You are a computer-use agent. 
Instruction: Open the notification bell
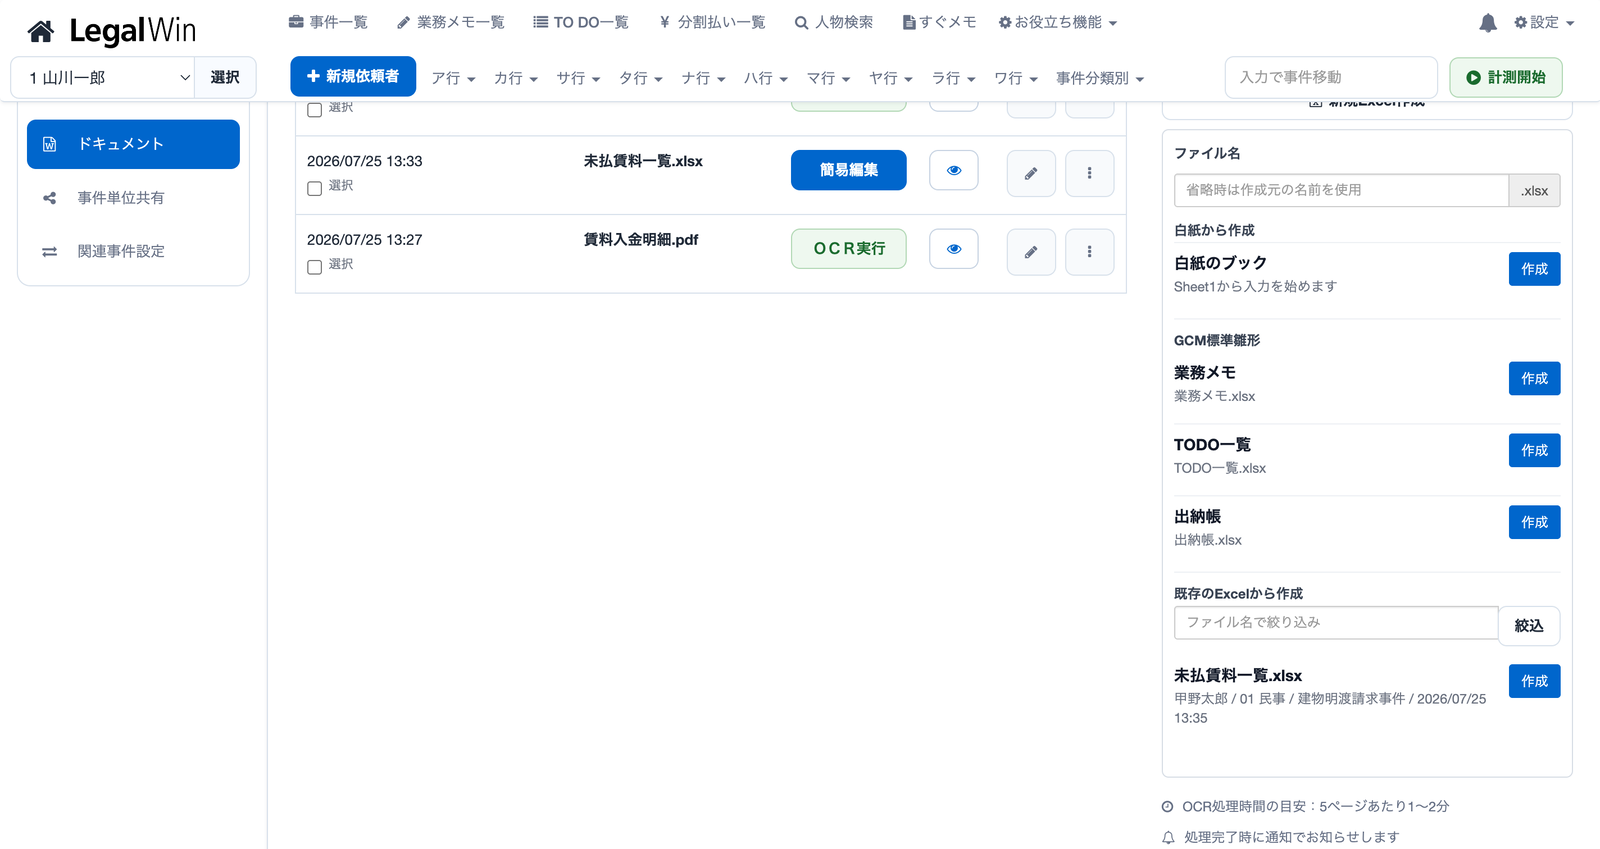[1488, 22]
